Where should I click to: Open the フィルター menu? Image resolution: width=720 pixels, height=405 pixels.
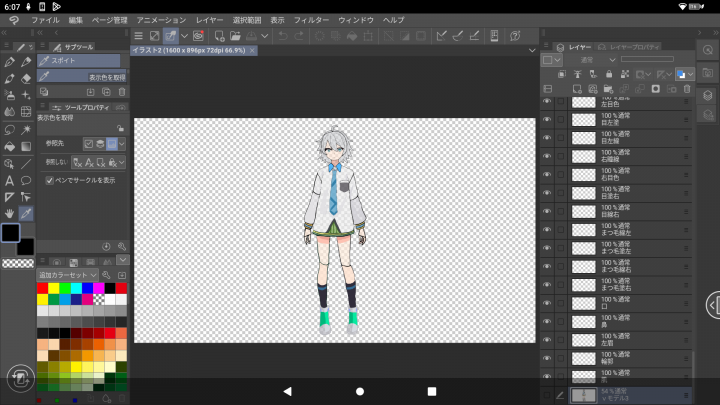[311, 19]
